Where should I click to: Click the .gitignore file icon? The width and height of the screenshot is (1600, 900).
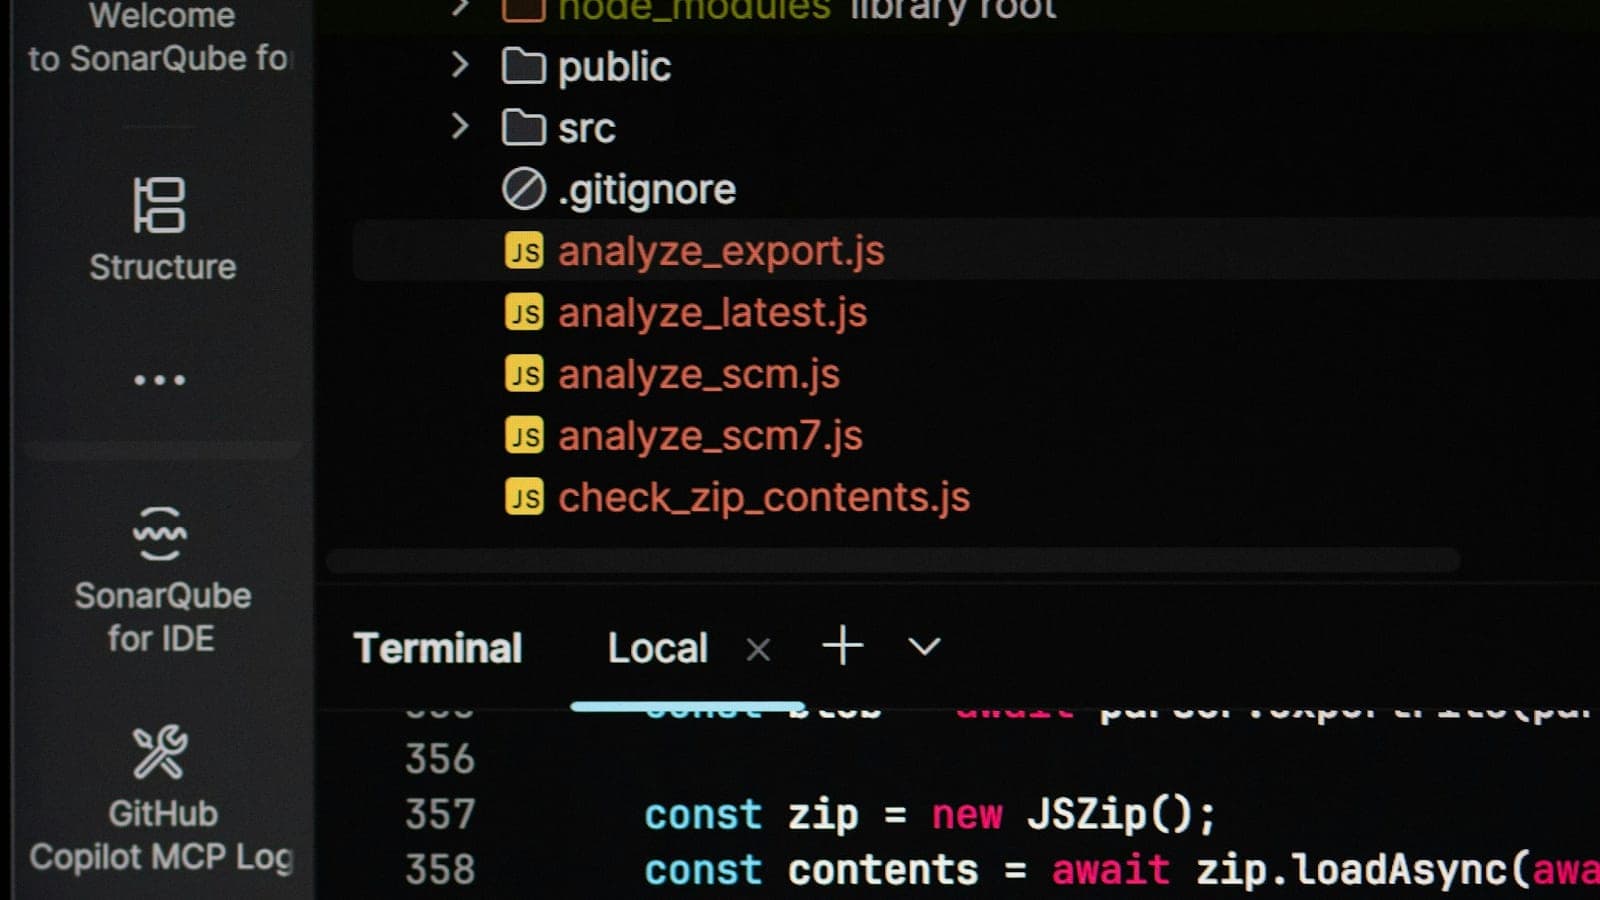click(523, 189)
